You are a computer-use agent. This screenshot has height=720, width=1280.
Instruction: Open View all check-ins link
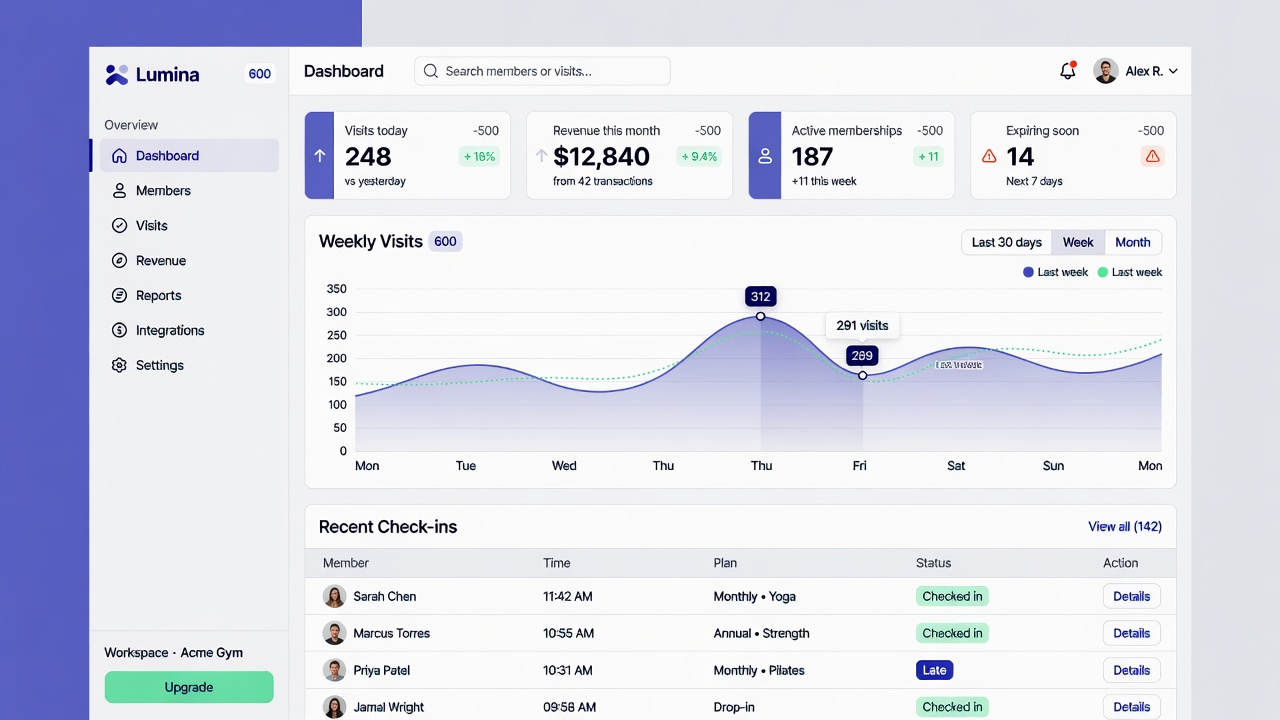1124,526
